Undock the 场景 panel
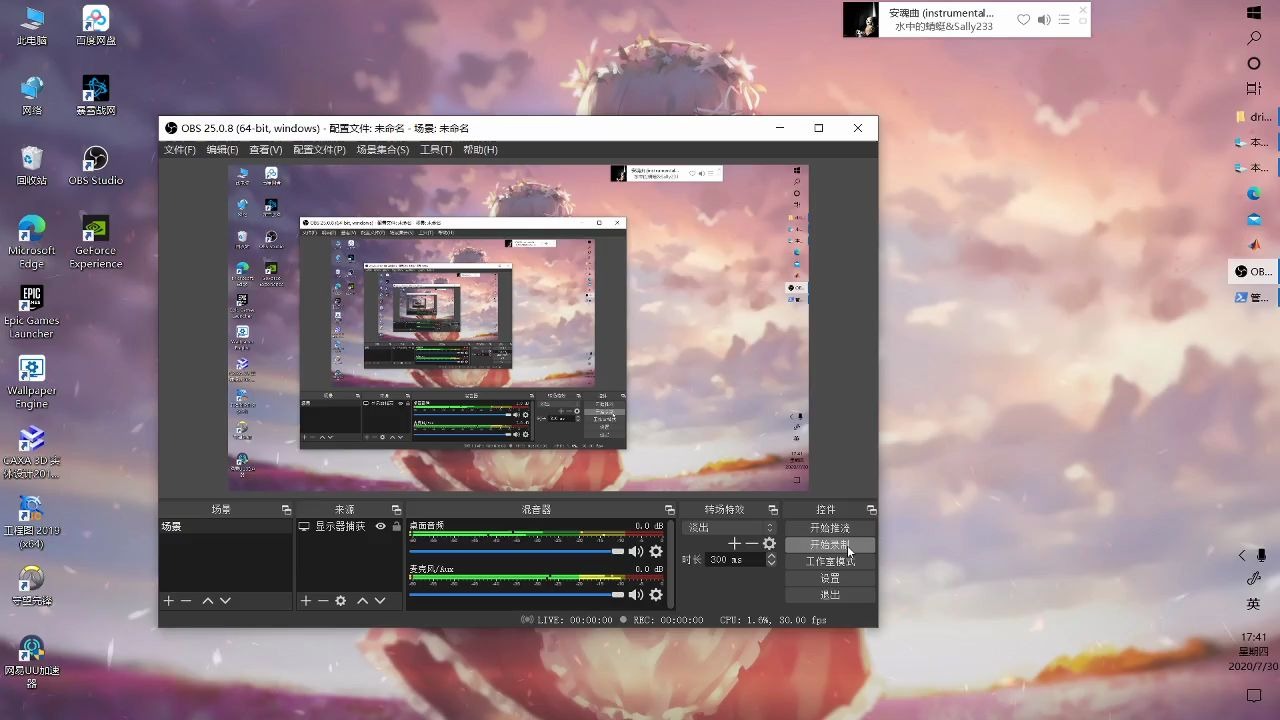The height and width of the screenshot is (720, 1280). click(x=286, y=510)
